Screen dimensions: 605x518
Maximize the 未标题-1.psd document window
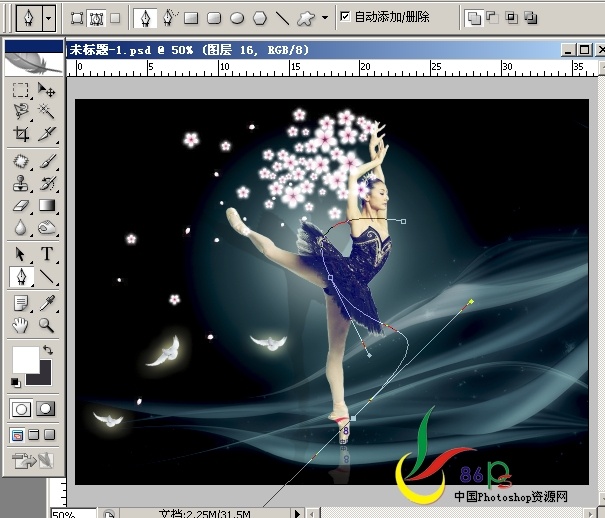click(584, 50)
